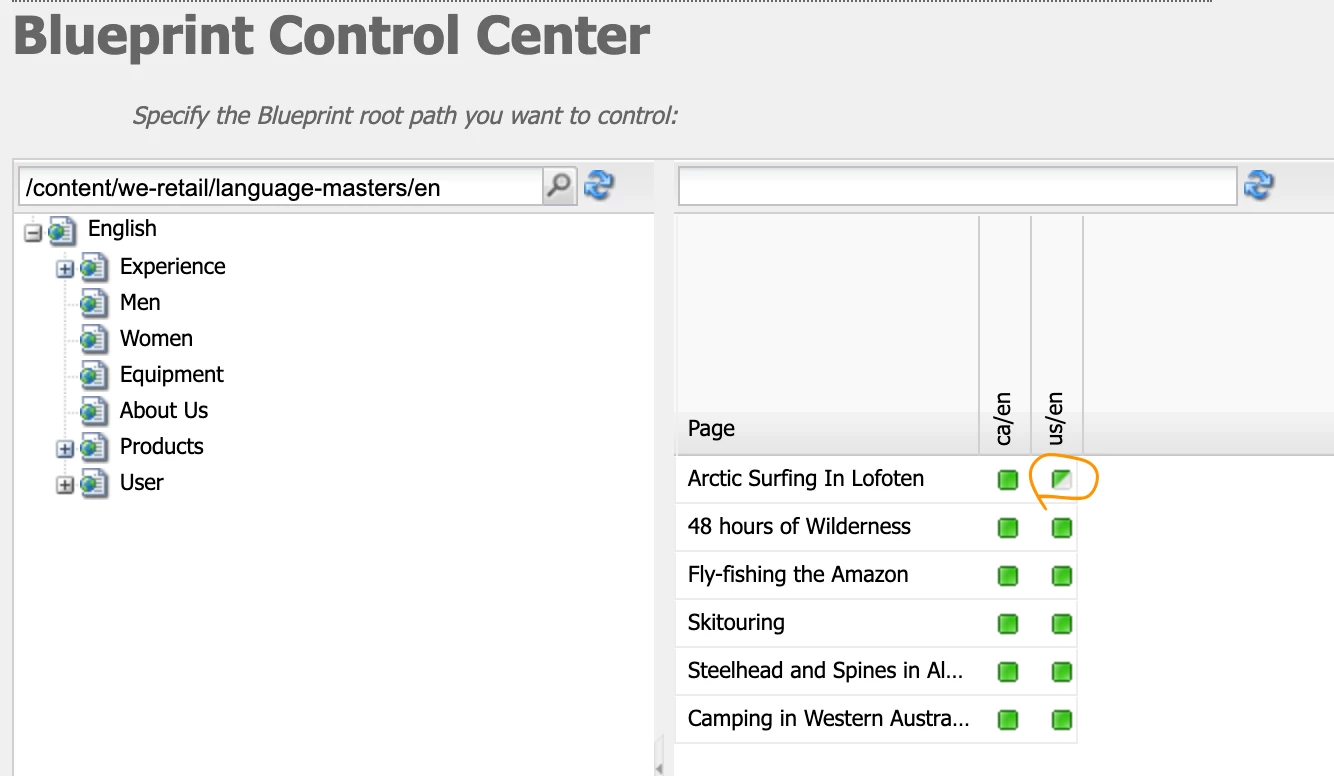The image size is (1334, 776).
Task: Collapse the English tree node
Action: coord(33,232)
